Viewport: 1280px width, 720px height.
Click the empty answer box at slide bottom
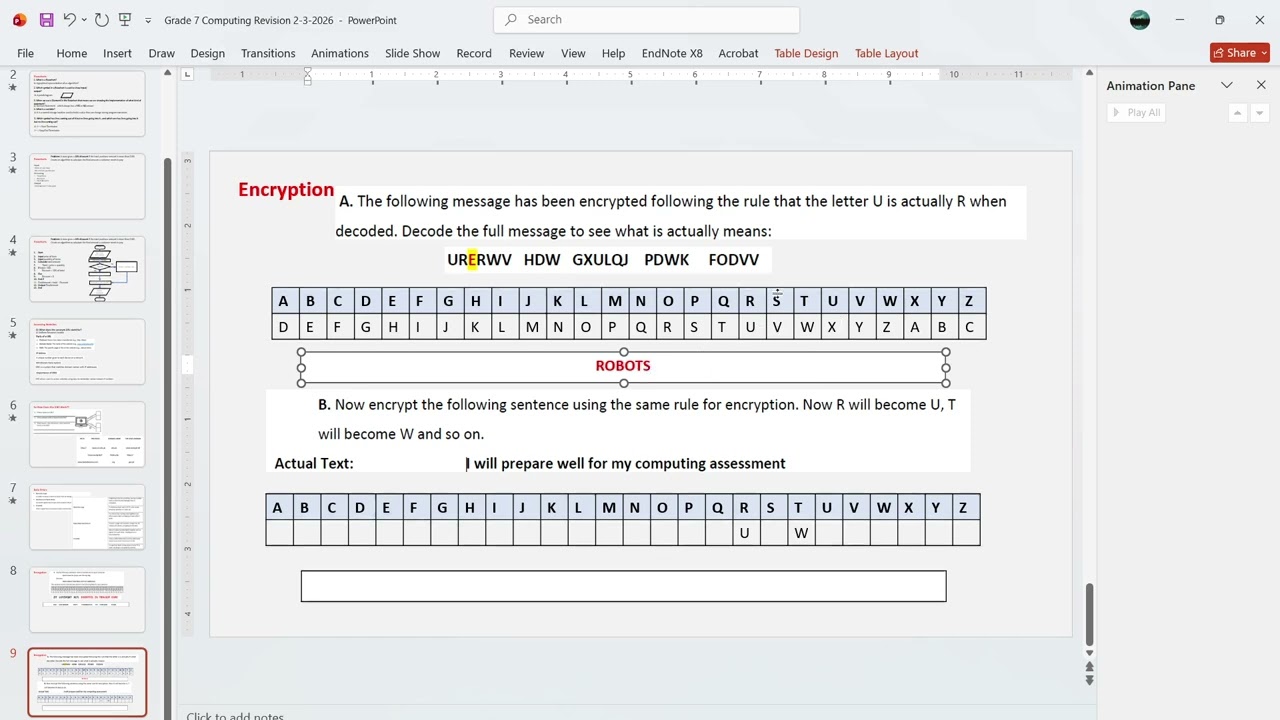(x=623, y=586)
